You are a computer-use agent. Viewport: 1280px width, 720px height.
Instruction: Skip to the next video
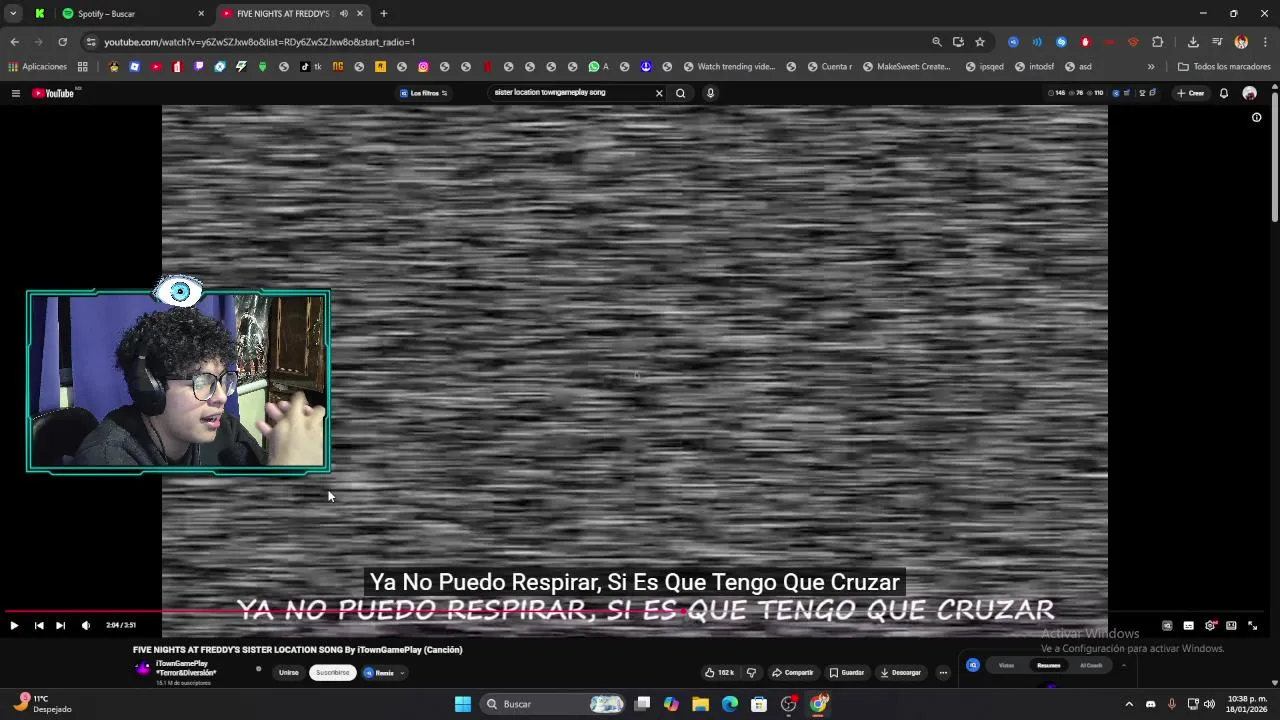[x=60, y=626]
